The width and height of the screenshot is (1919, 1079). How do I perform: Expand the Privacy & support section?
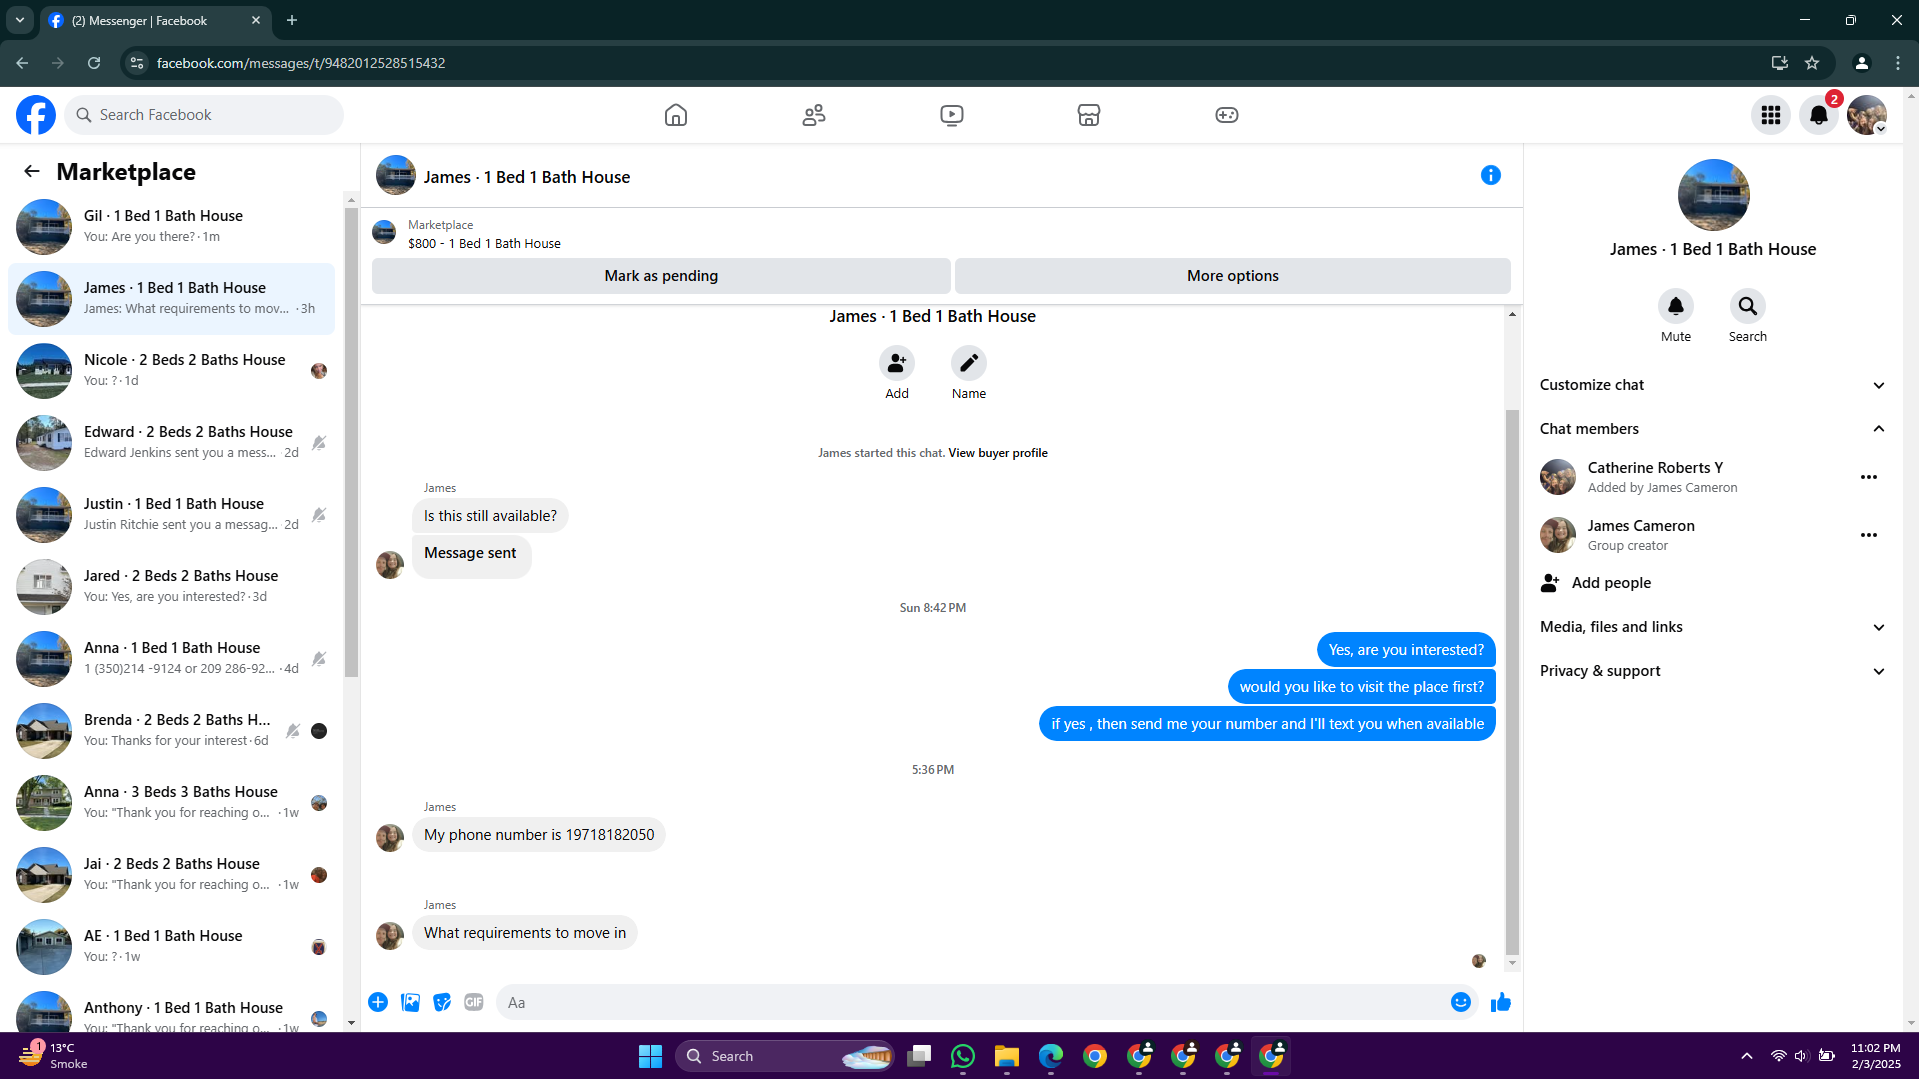pos(1712,671)
